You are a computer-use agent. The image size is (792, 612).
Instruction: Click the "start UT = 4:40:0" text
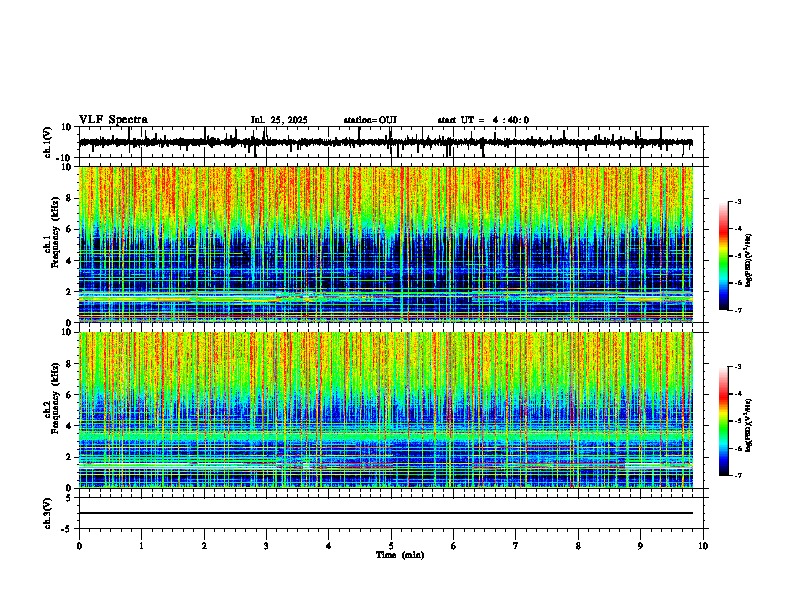coord(483,120)
